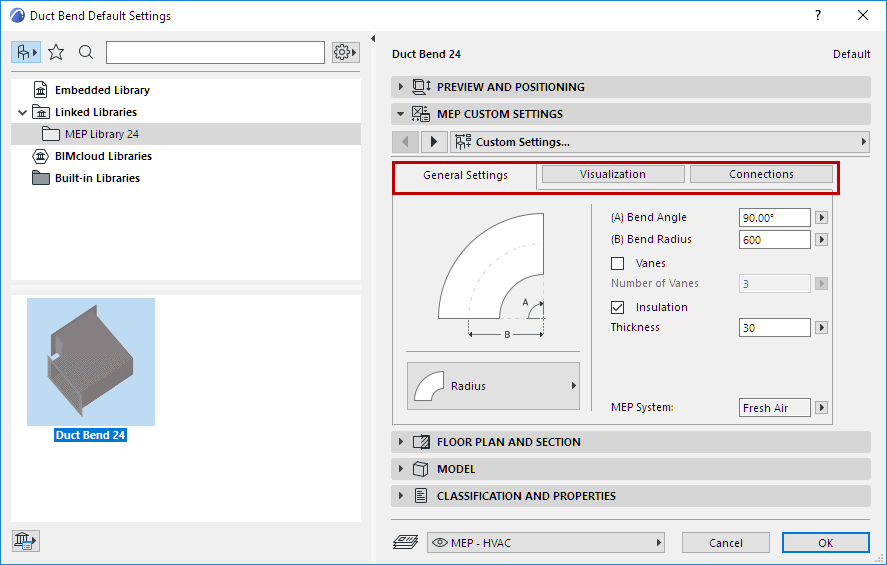
Task: Click the Bend Angle value field
Action: 774,218
